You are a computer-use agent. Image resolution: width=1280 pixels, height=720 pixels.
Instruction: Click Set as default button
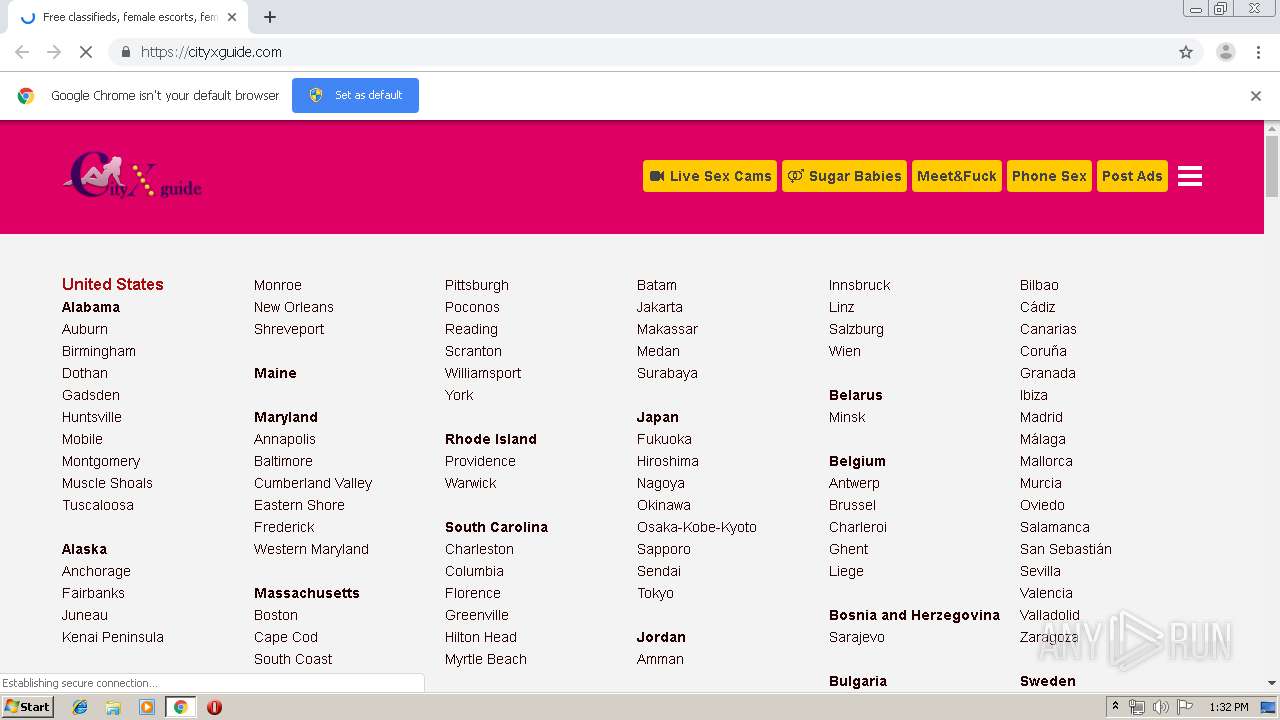point(355,95)
